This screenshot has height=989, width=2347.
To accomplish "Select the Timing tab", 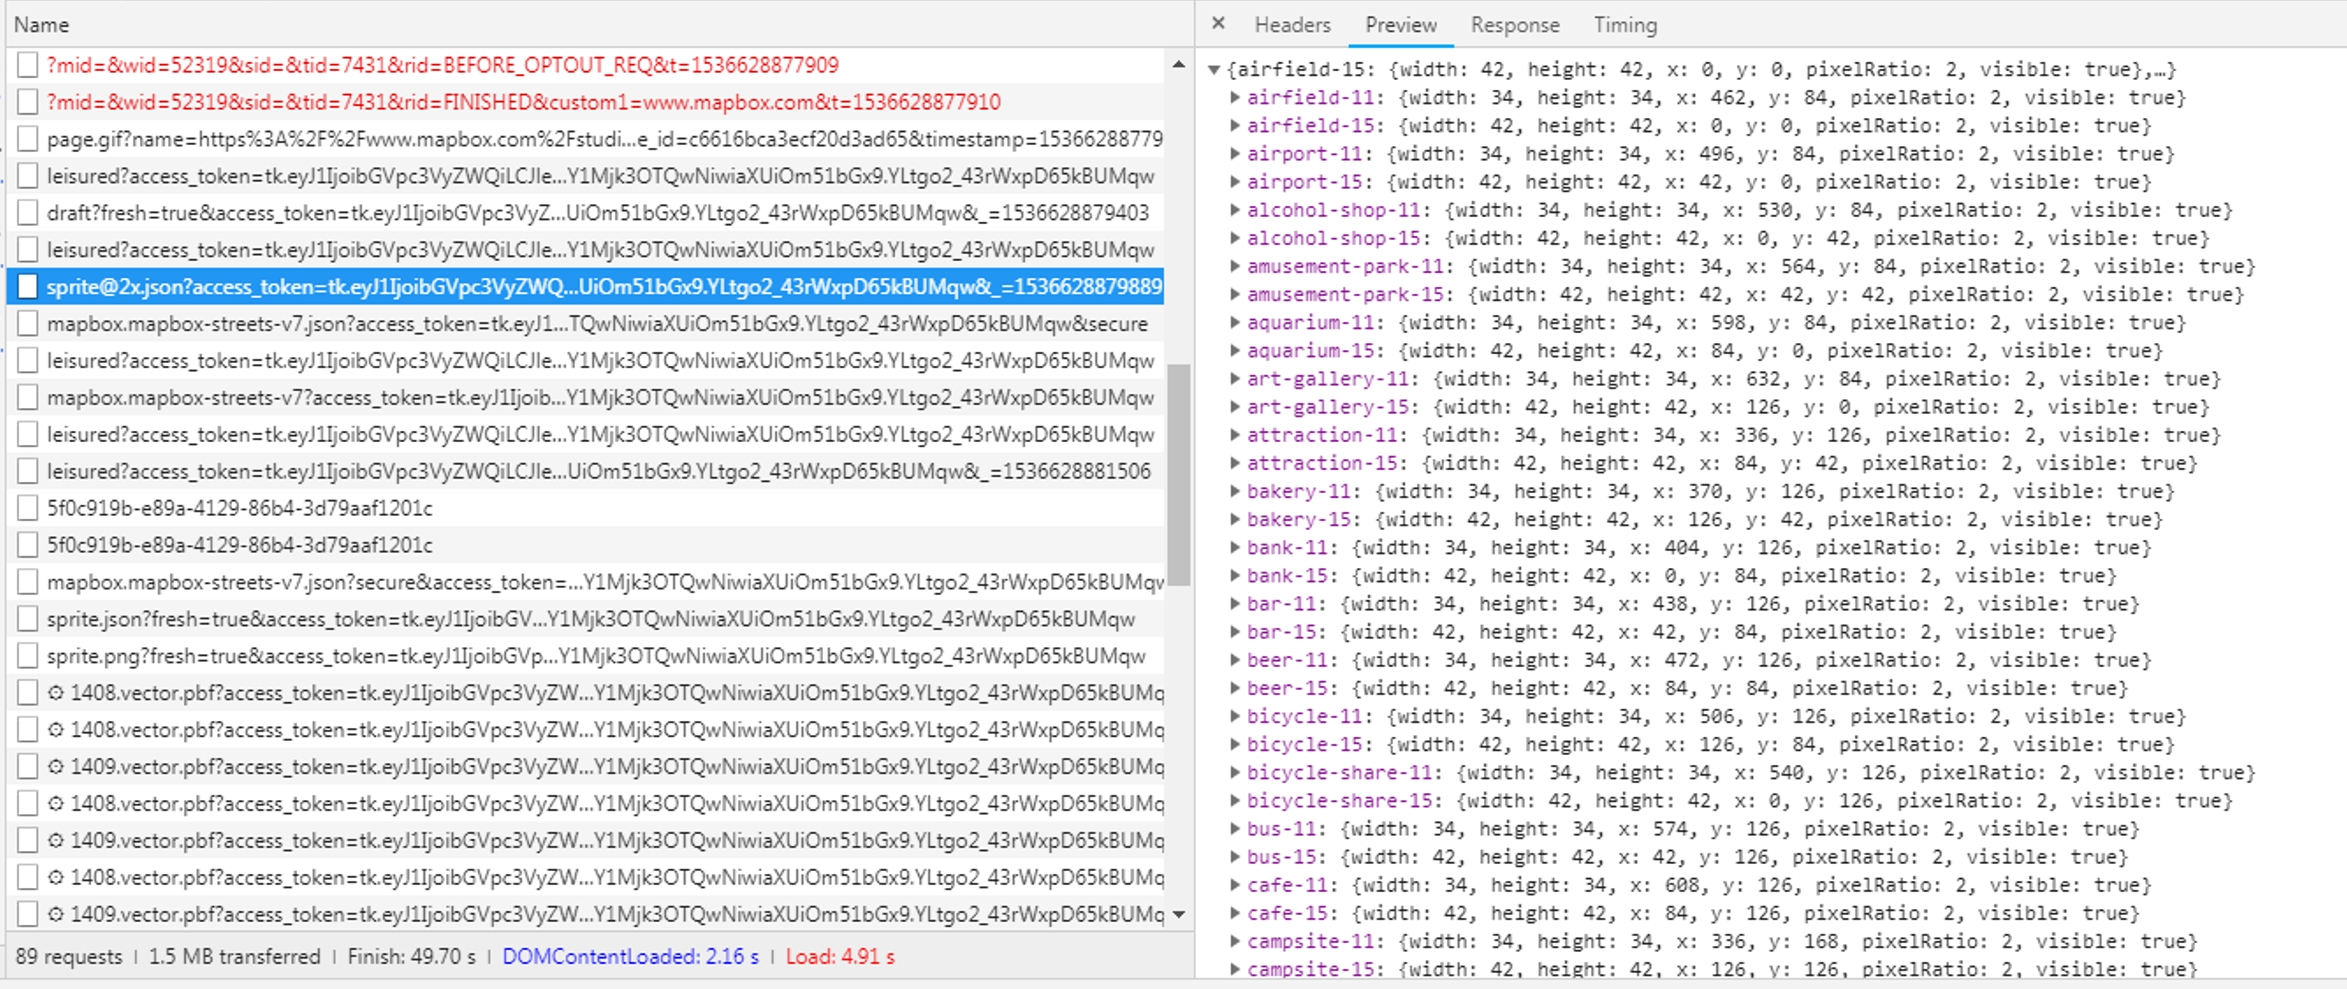I will [1624, 25].
